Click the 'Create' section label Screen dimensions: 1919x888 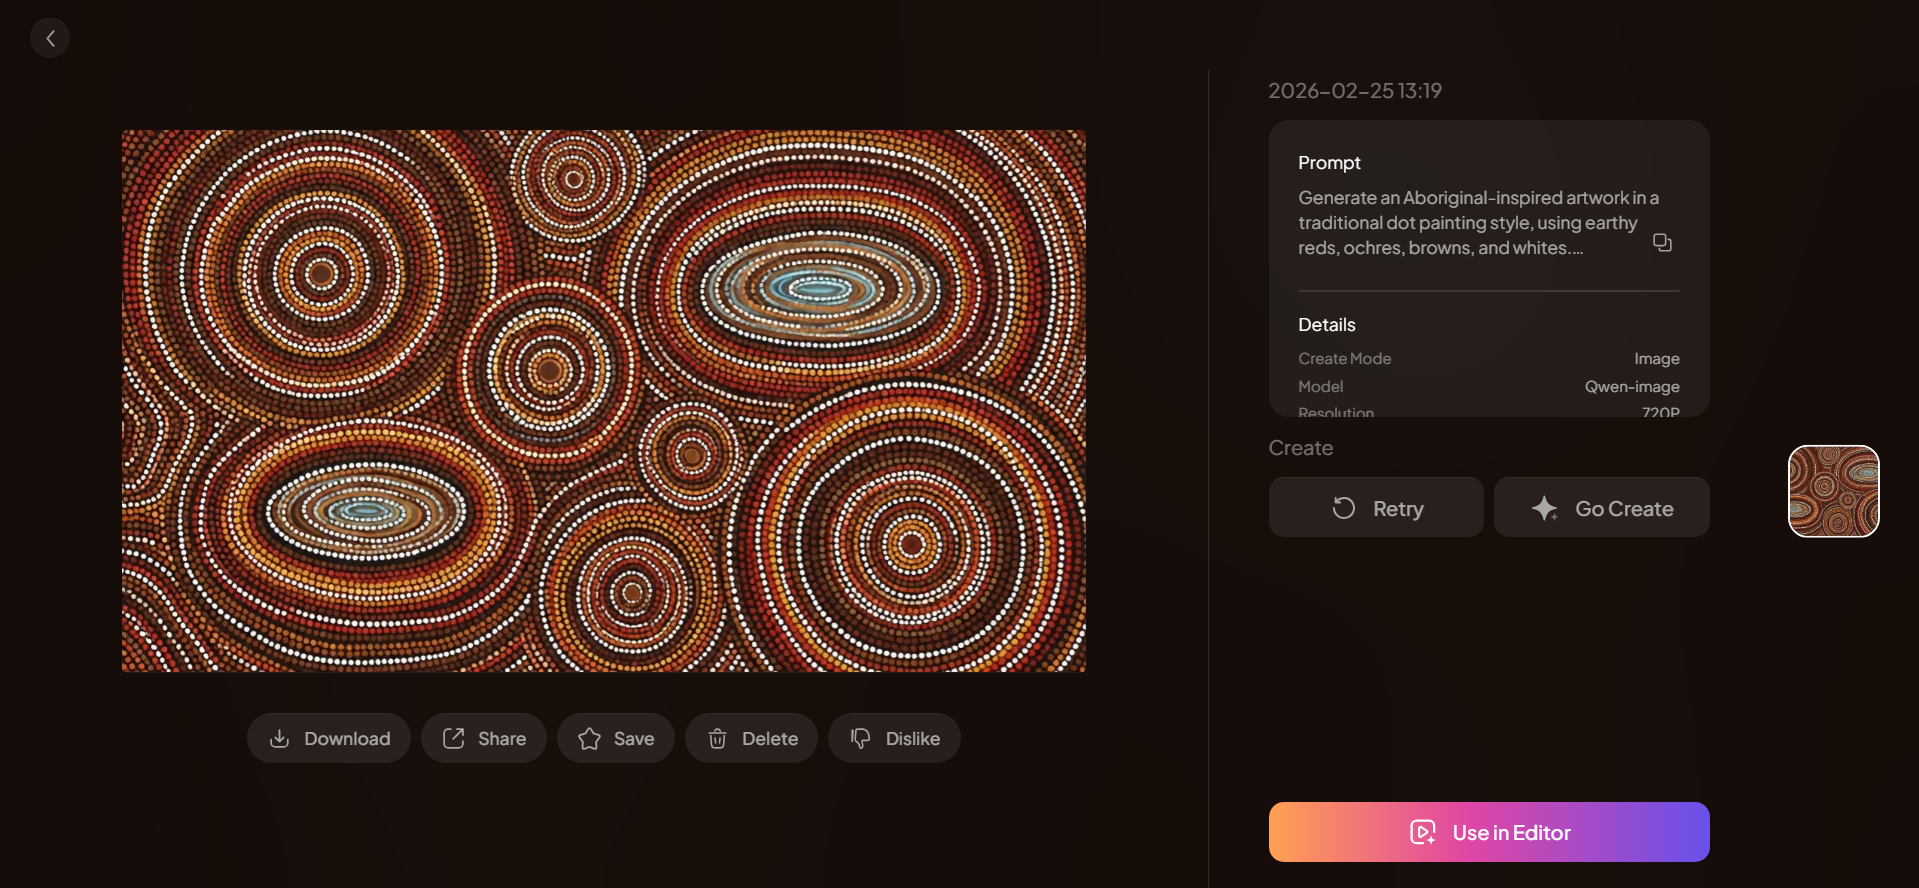[1301, 448]
